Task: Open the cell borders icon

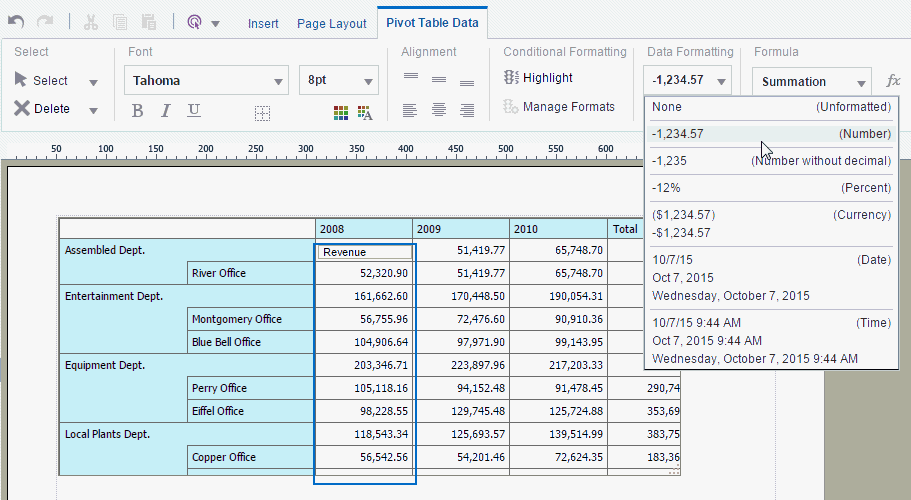Action: tap(262, 113)
